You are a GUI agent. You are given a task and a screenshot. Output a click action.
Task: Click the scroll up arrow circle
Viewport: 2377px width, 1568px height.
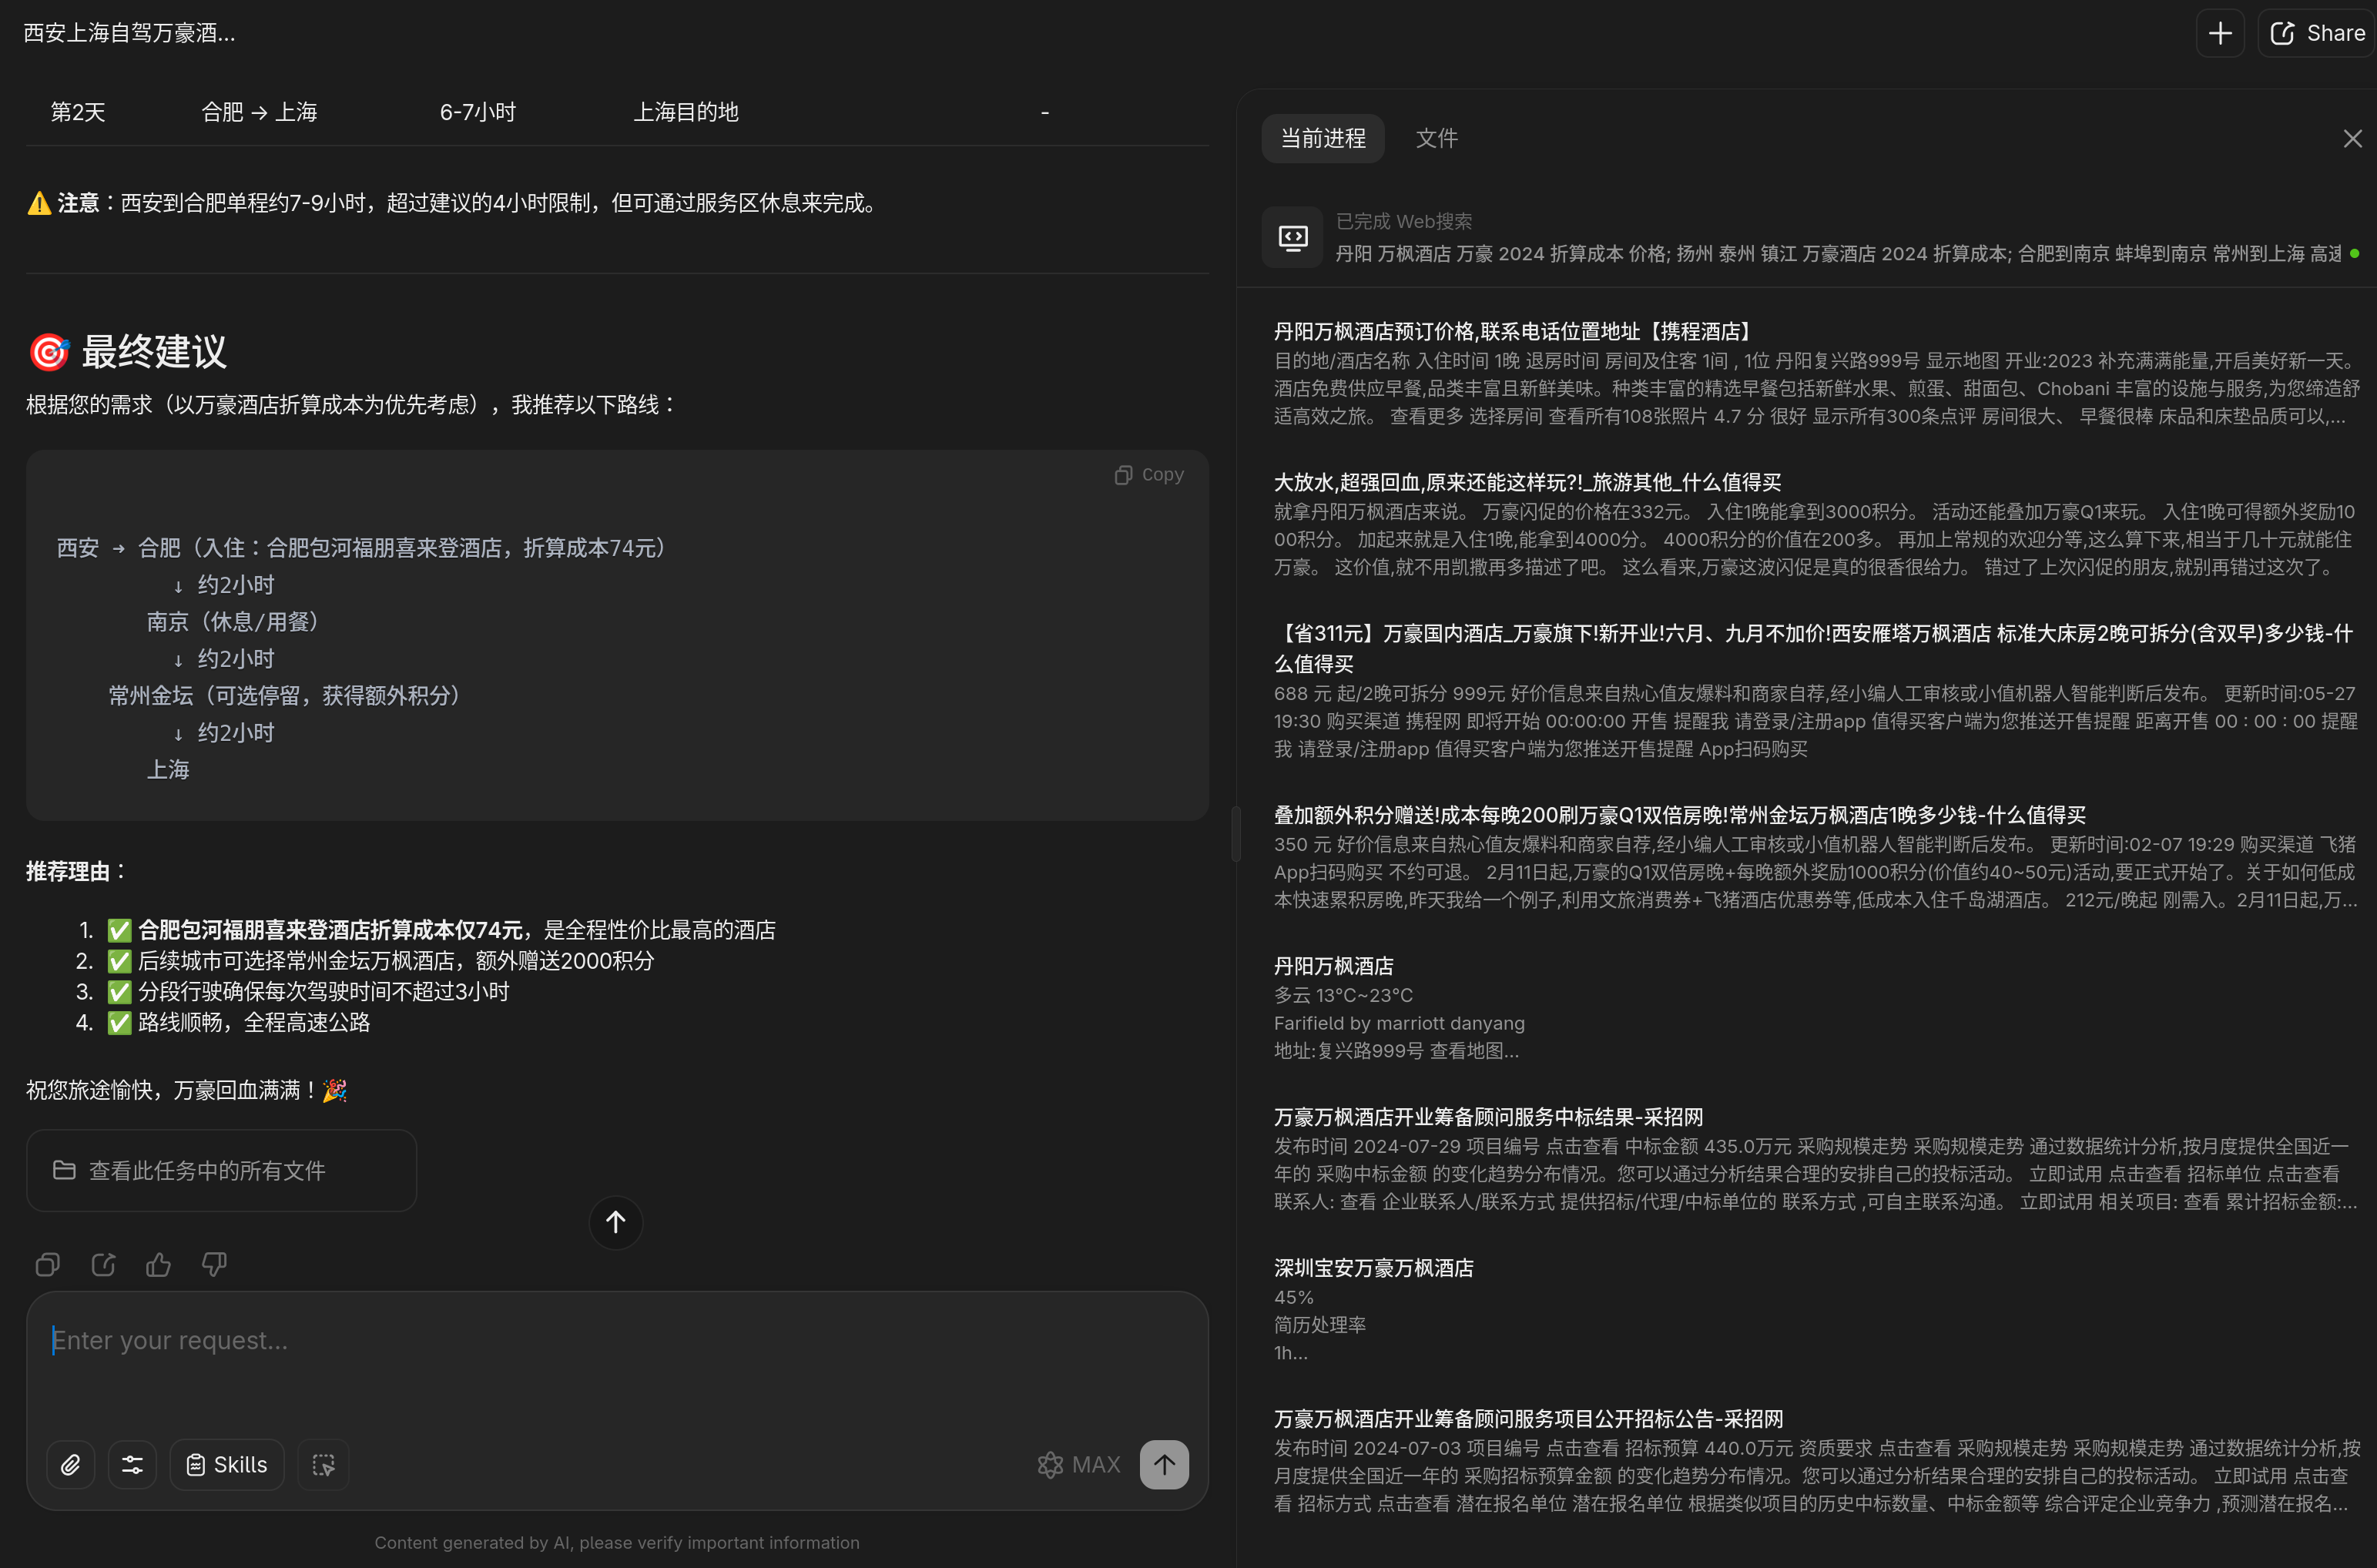tap(615, 1221)
